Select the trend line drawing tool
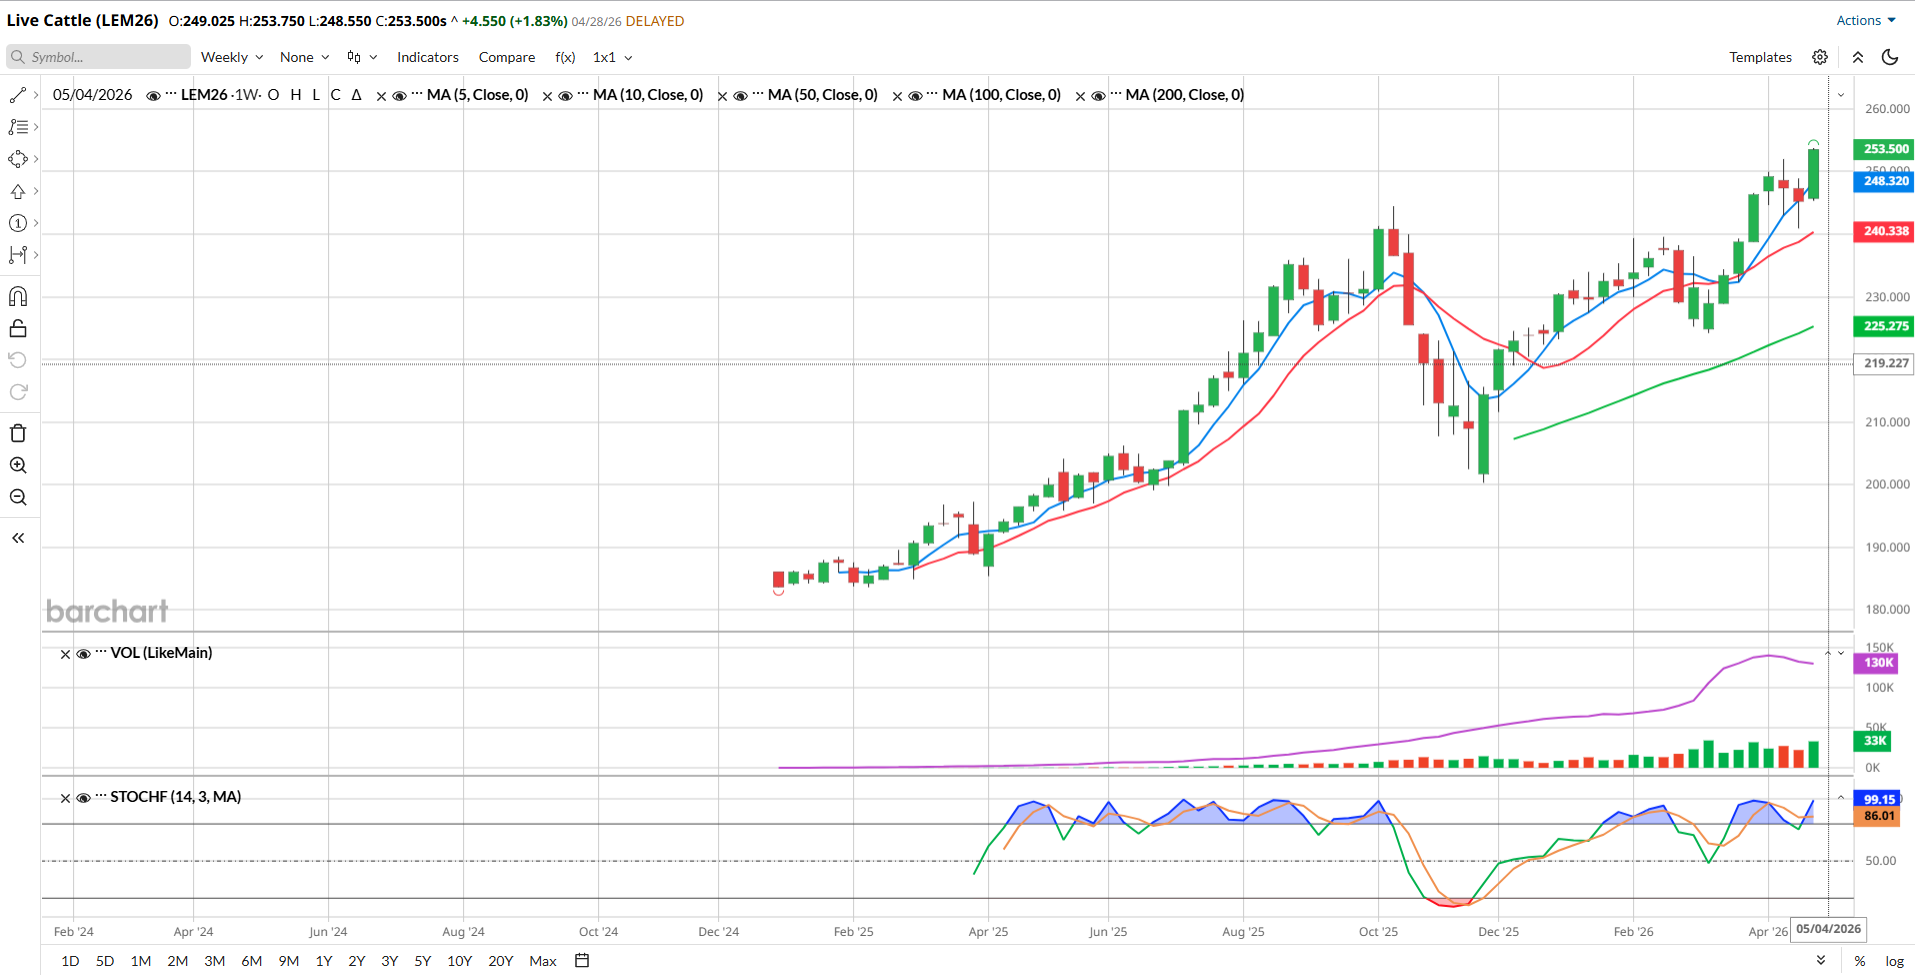1915x975 pixels. pos(18,95)
